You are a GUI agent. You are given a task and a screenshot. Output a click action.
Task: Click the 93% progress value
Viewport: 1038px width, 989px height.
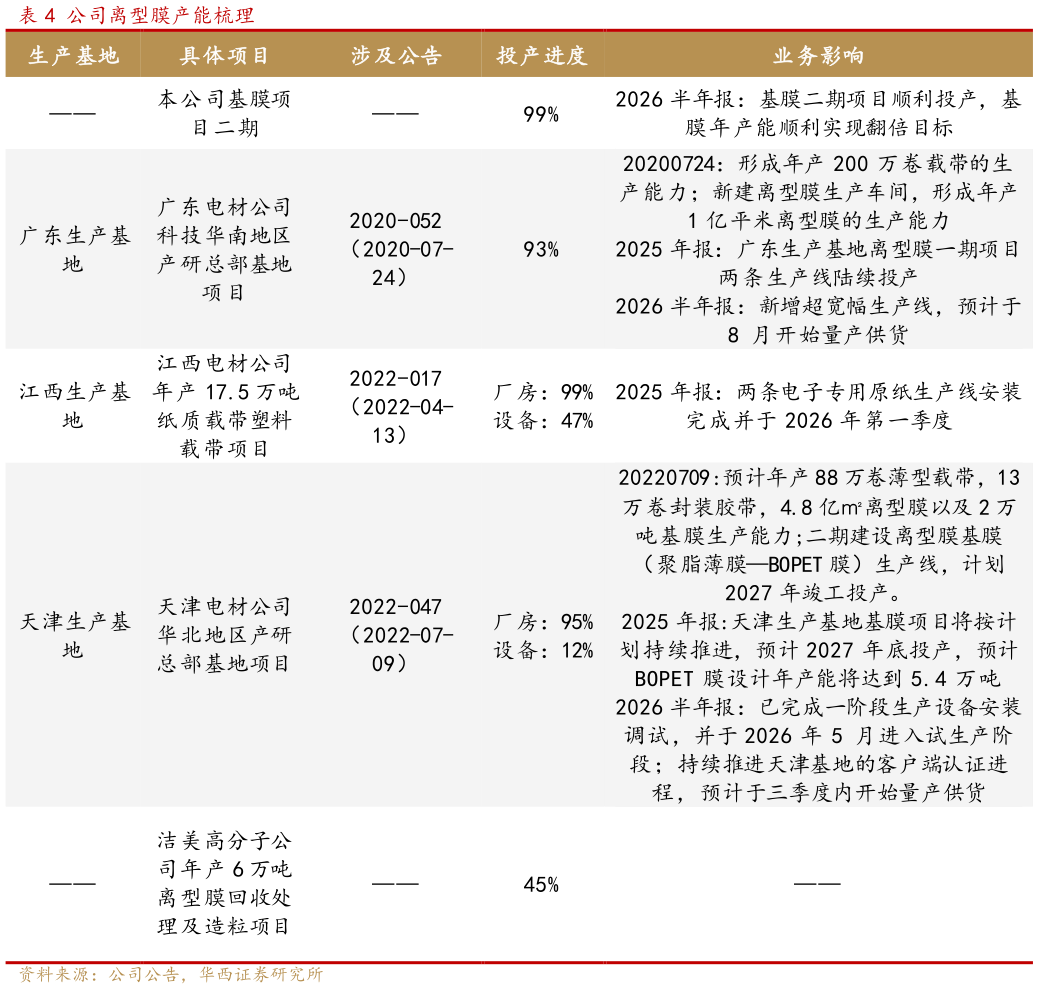(x=541, y=250)
